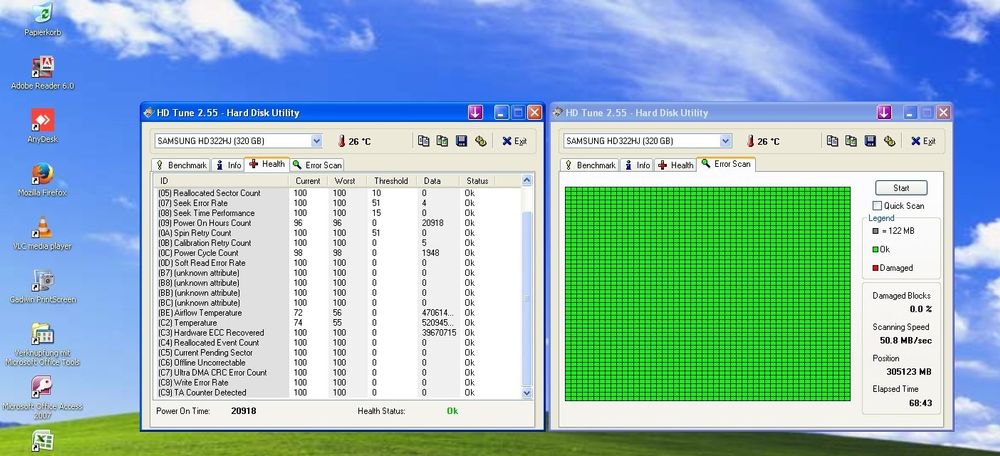Click the red Damaged legend swatch

point(874,267)
